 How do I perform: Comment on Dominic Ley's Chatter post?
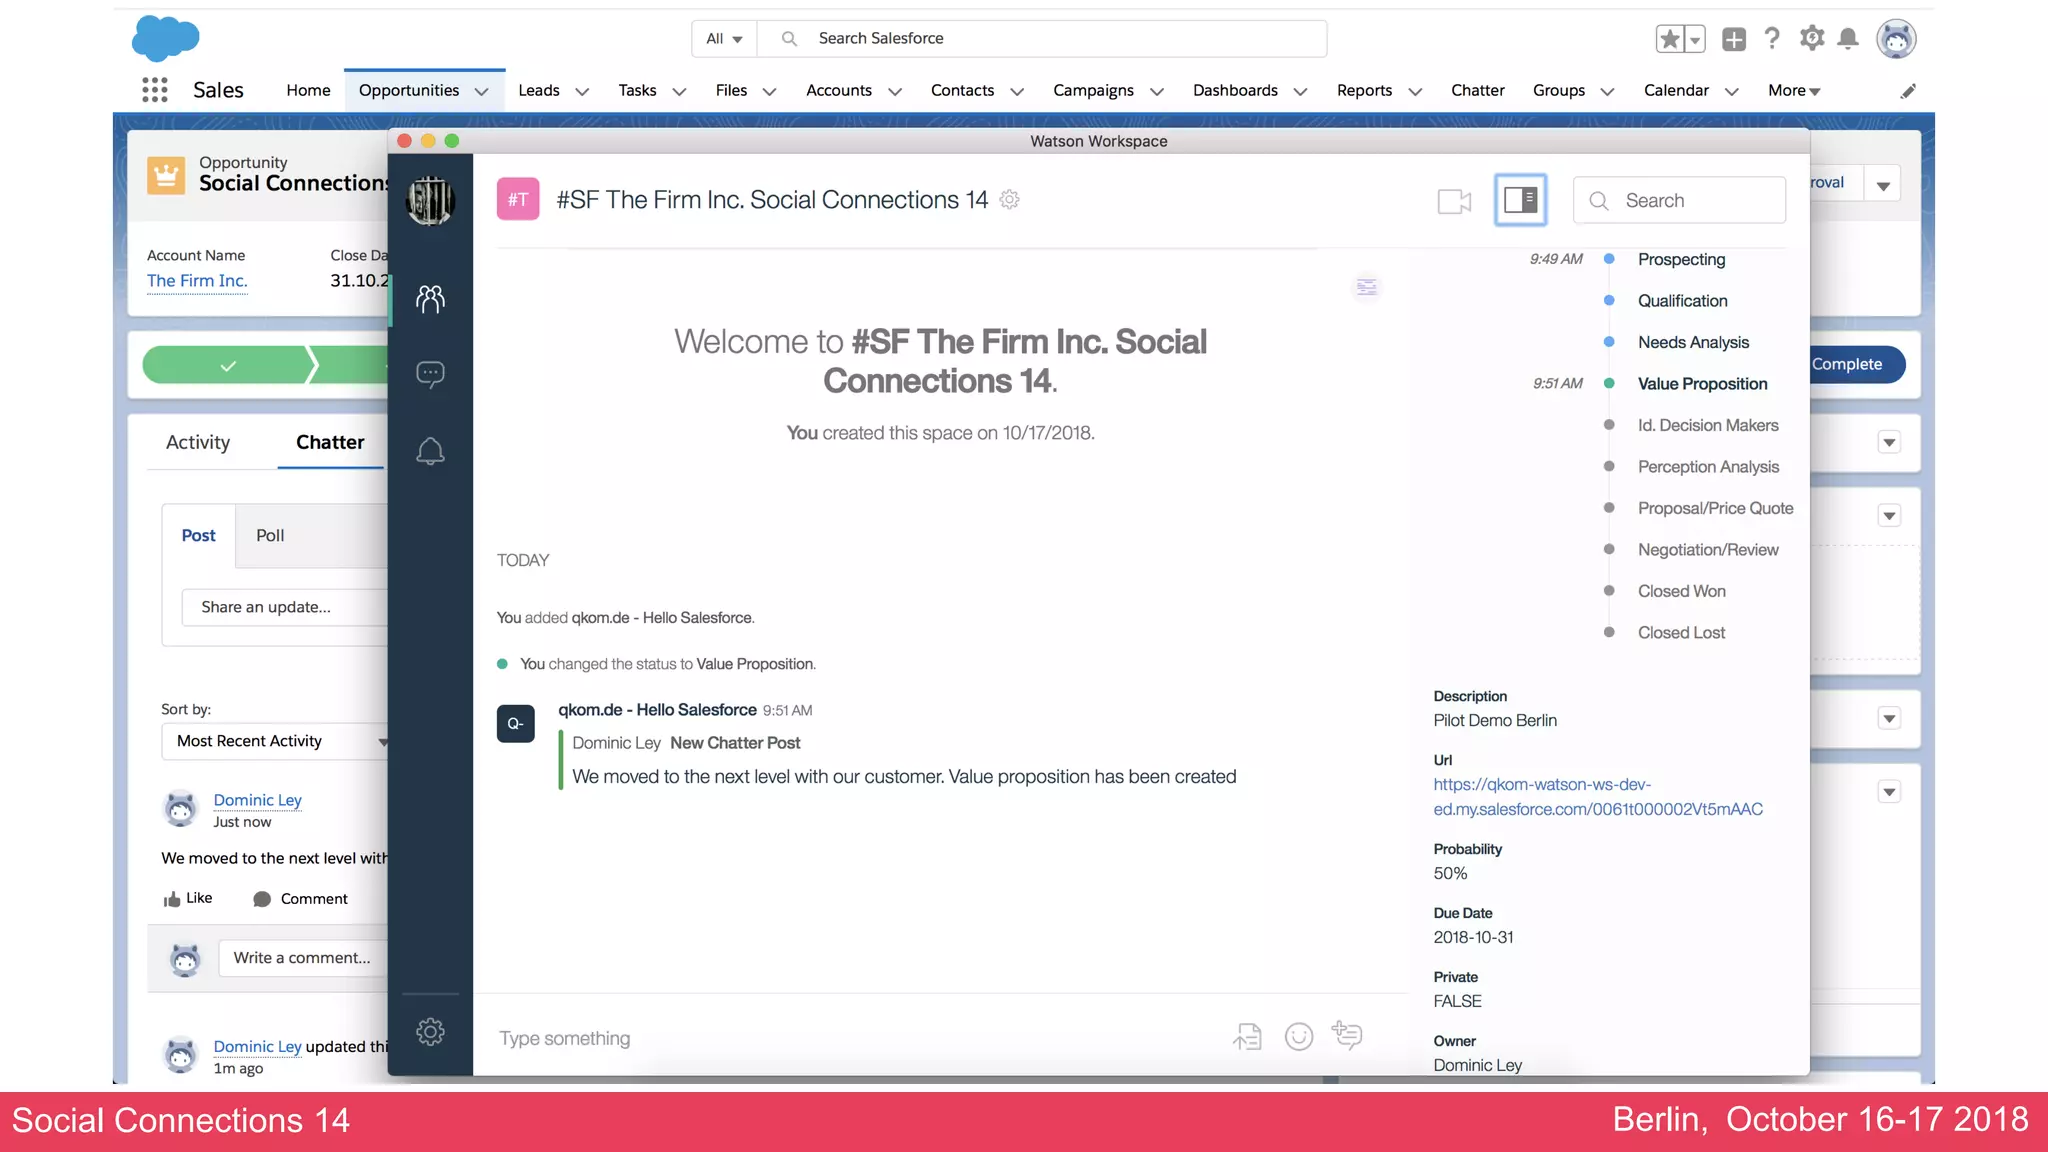[300, 899]
